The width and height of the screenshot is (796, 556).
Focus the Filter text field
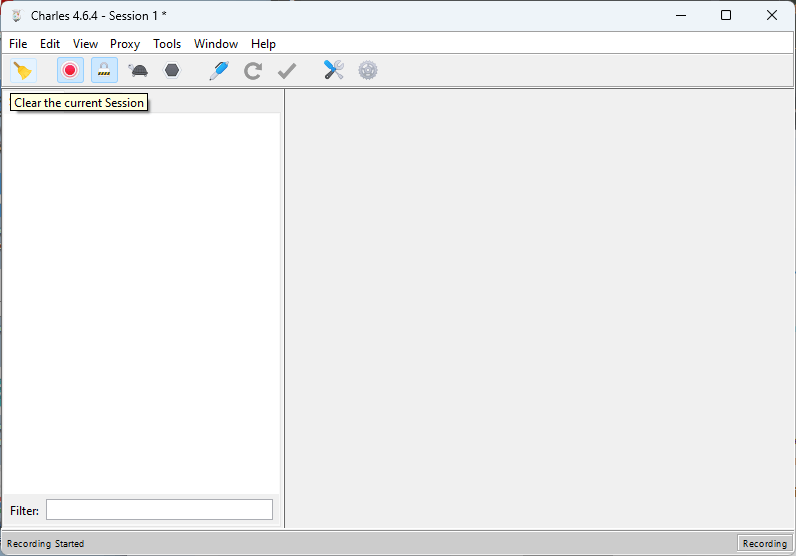click(159, 510)
